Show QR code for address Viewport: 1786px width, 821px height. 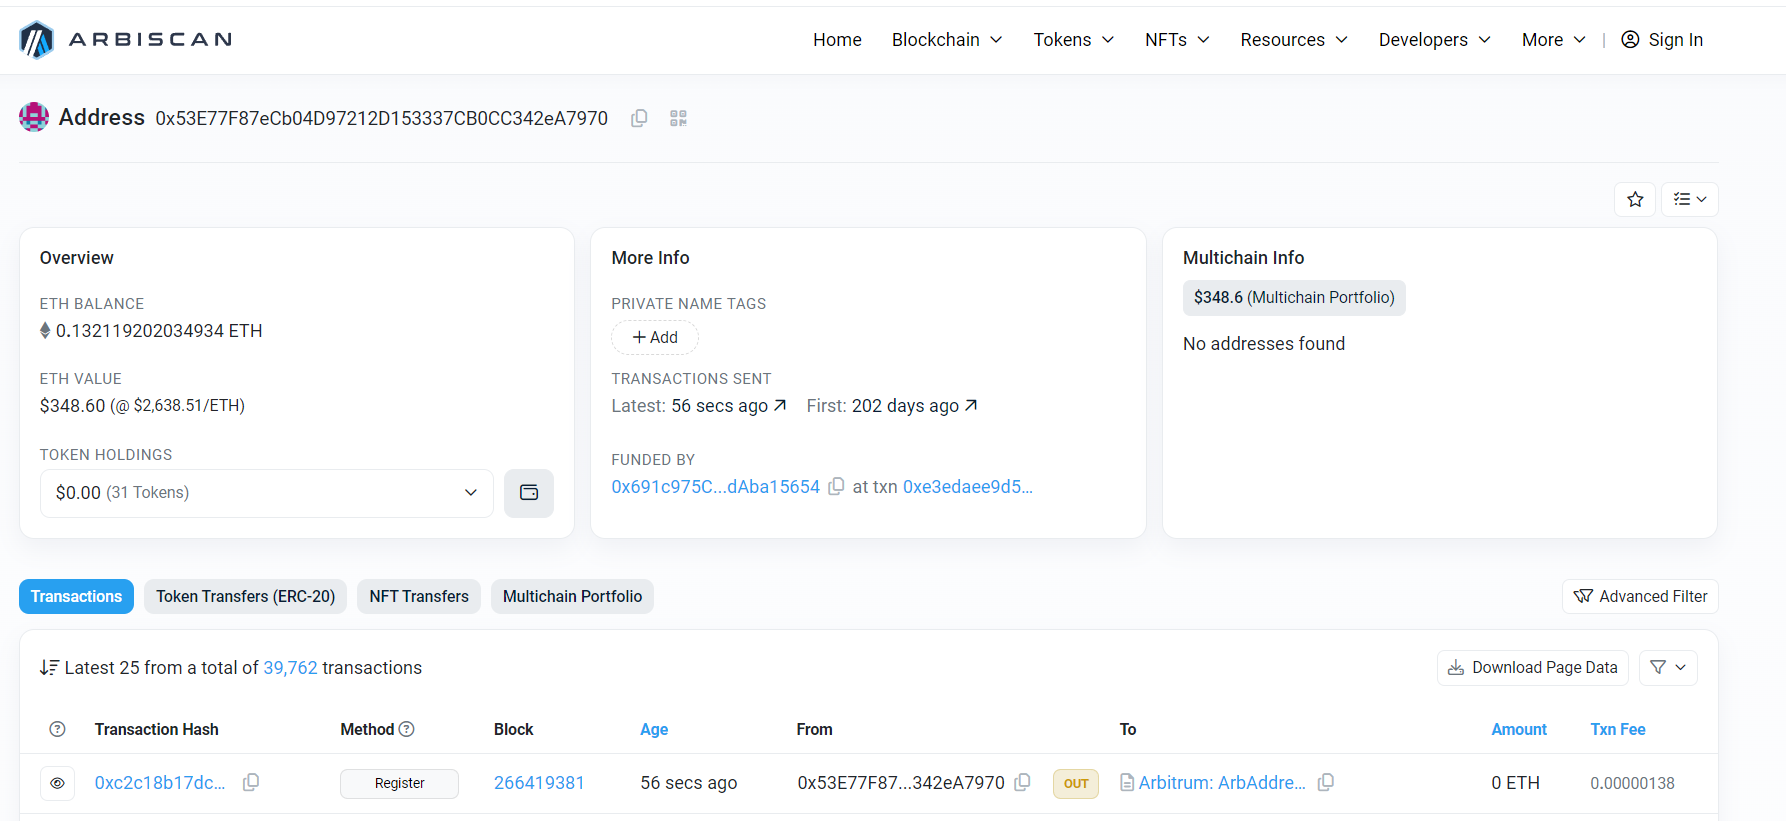click(678, 118)
